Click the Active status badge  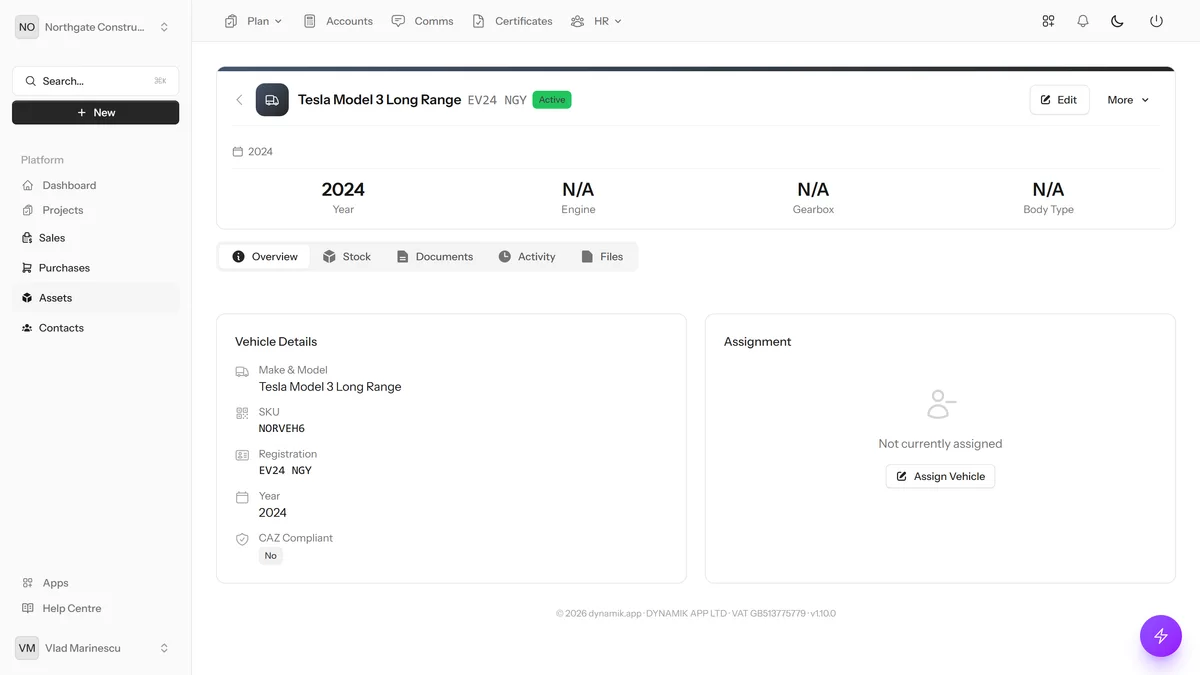coord(552,100)
